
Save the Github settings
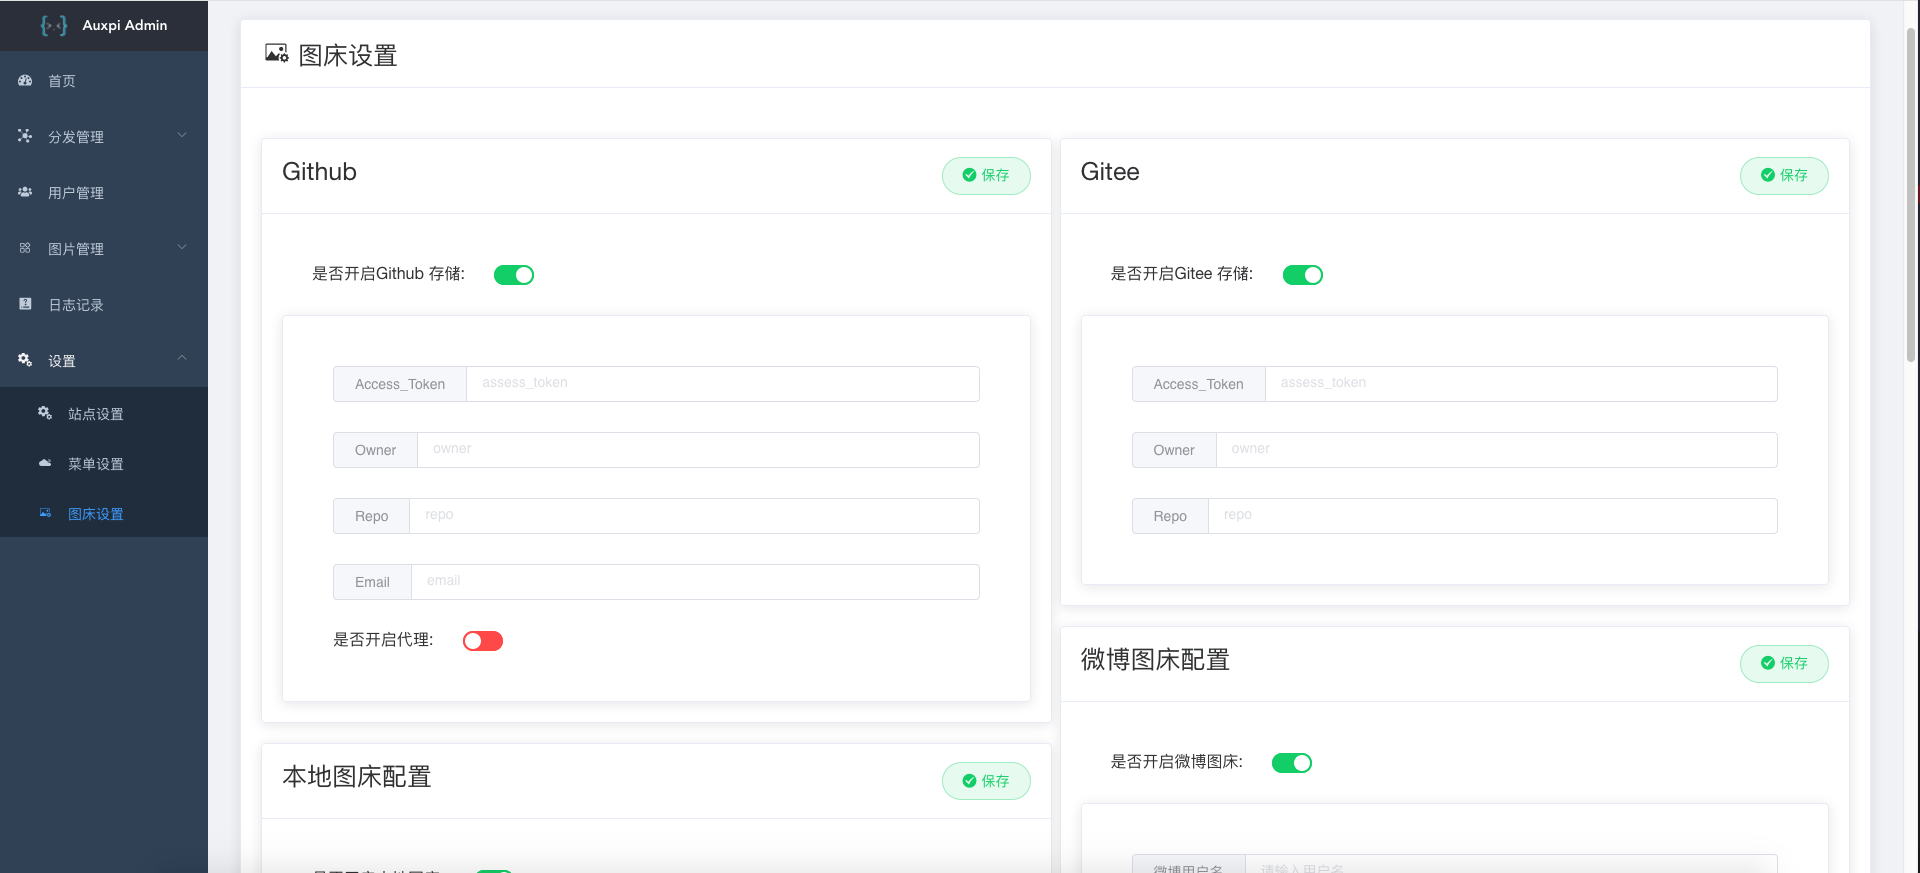coord(986,175)
